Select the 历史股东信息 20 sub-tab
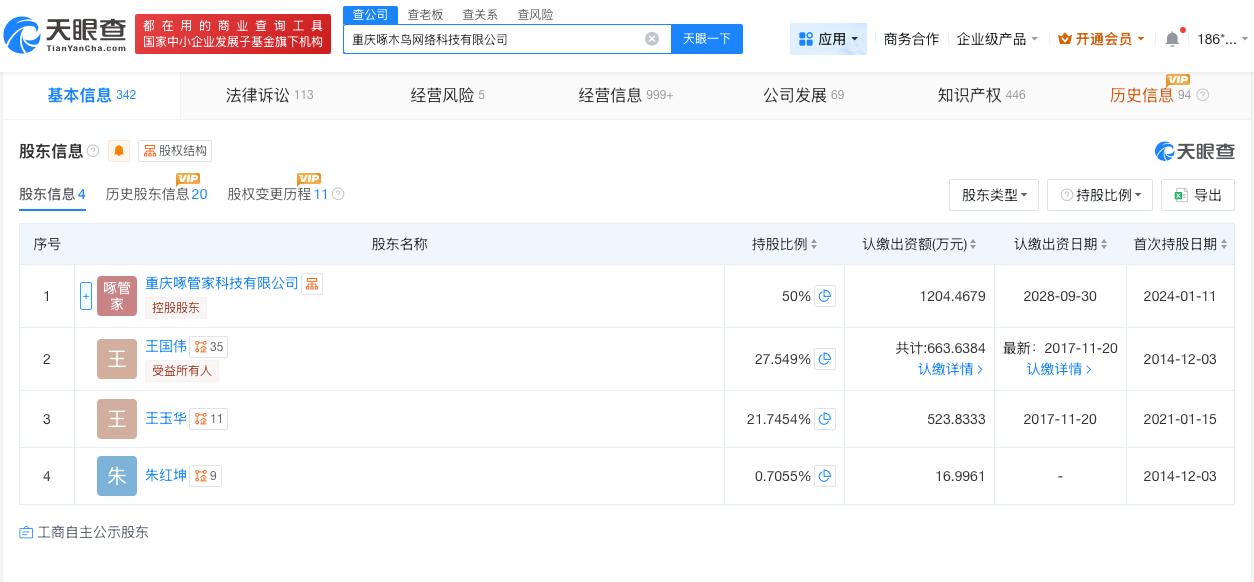The height and width of the screenshot is (582, 1254). click(156, 194)
